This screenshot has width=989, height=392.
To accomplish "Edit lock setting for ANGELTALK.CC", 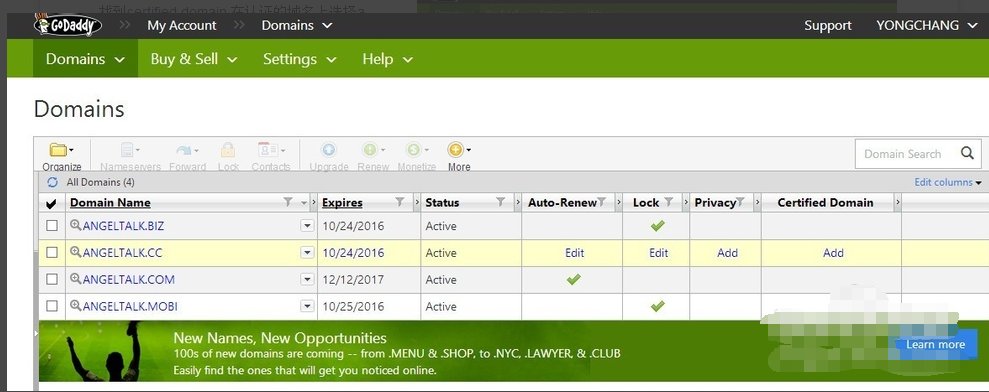I will click(x=658, y=252).
